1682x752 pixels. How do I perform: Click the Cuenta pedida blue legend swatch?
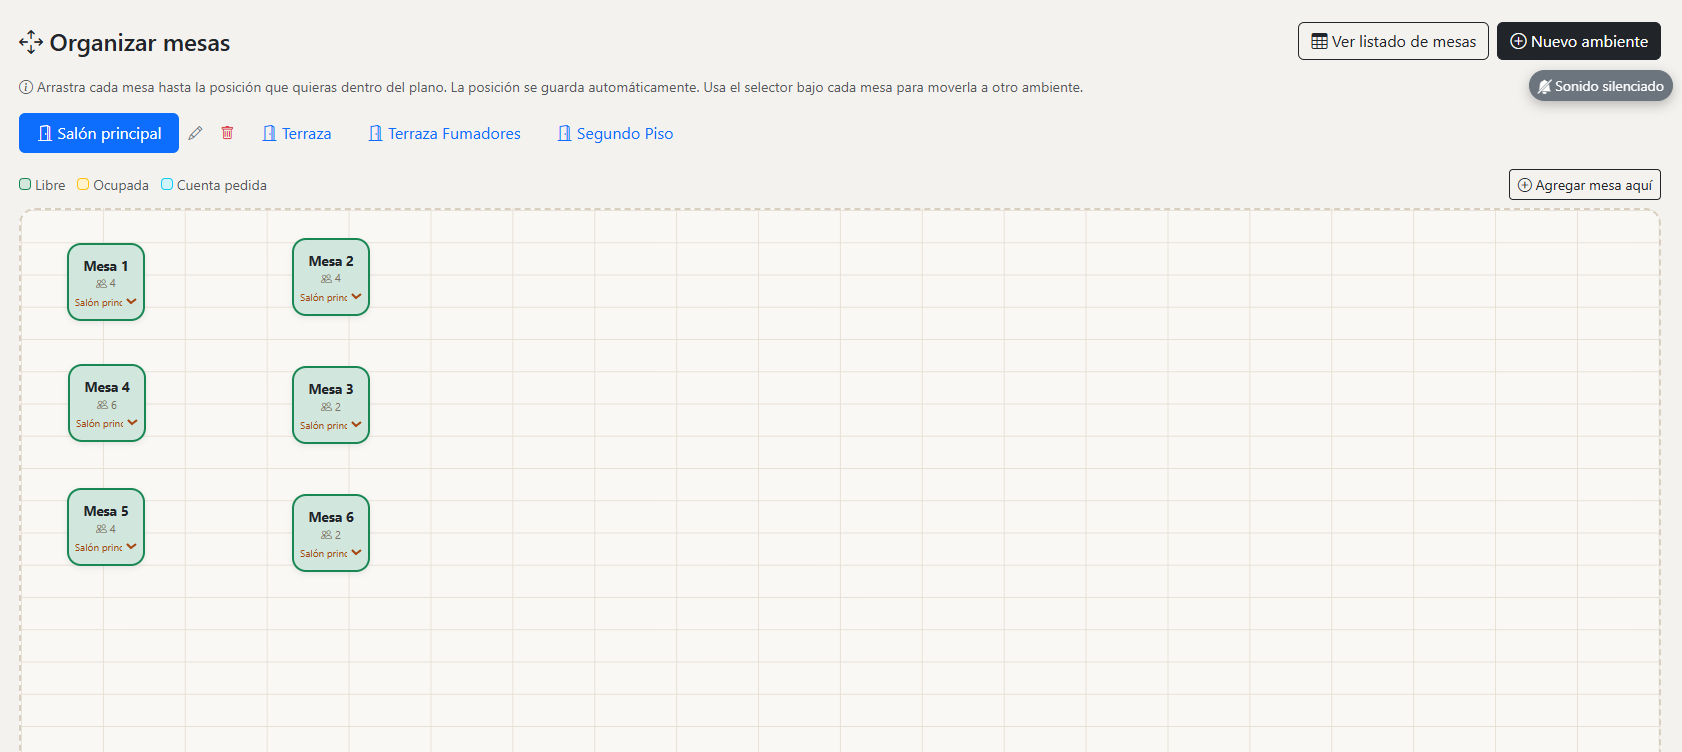pos(167,184)
